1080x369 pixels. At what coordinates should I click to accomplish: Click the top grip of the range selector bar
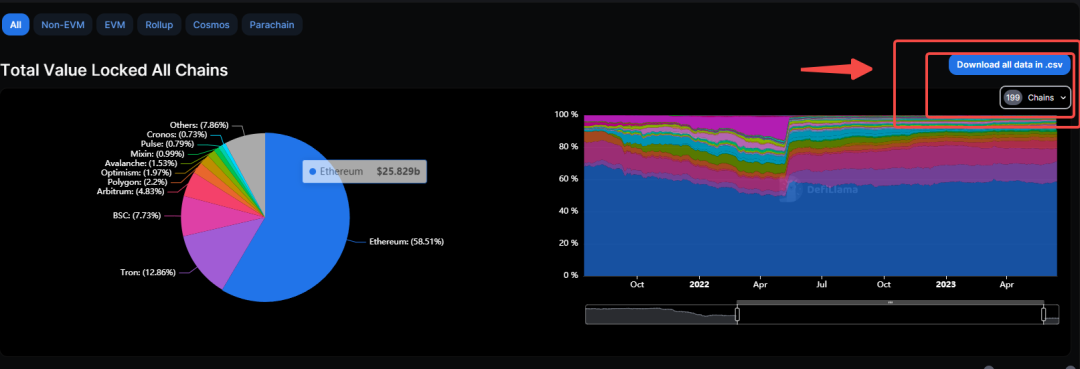tap(890, 302)
